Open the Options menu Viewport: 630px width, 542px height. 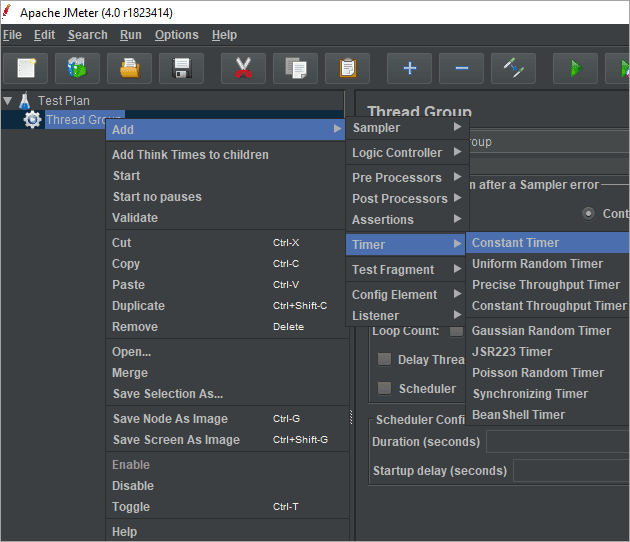coord(177,35)
